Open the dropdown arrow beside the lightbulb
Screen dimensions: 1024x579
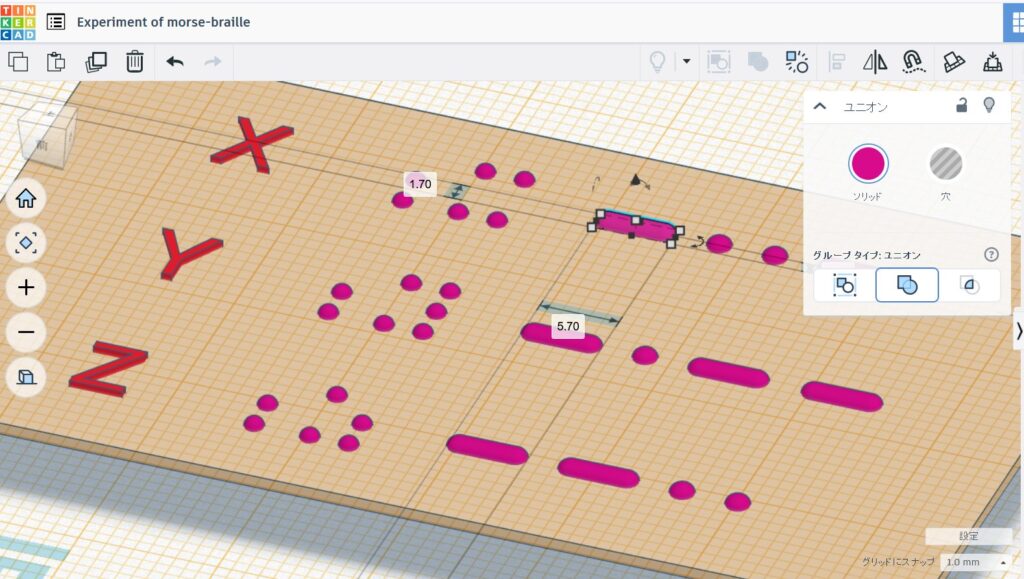[x=686, y=62]
